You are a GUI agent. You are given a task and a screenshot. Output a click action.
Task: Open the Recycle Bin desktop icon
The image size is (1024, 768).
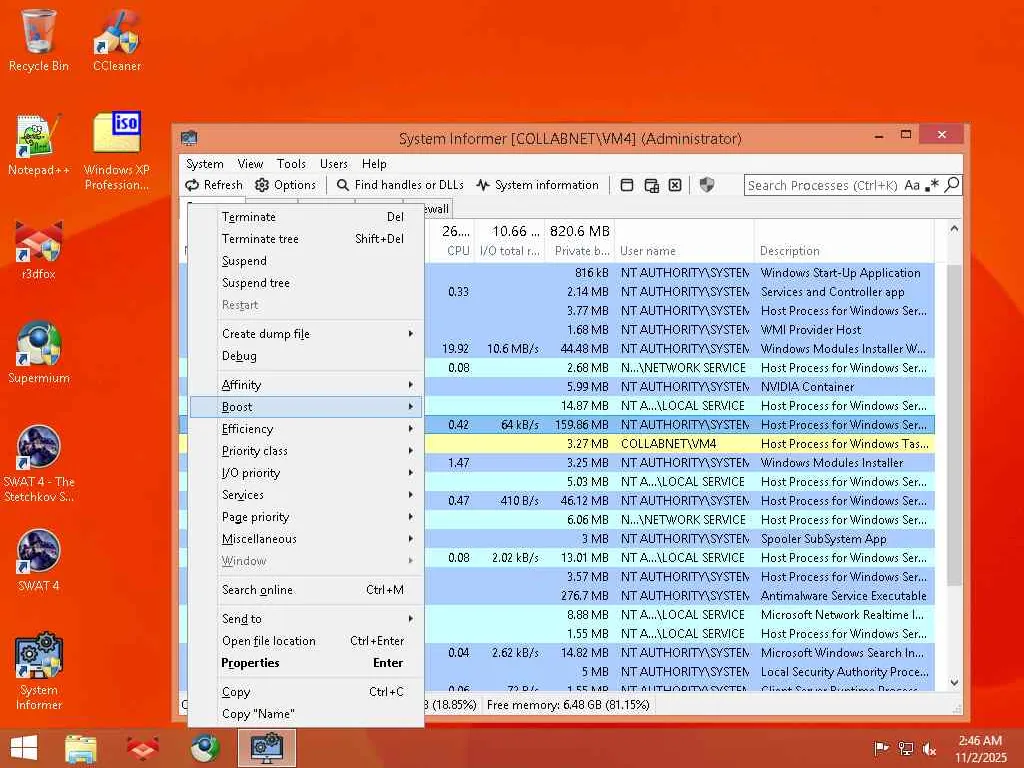[x=39, y=40]
